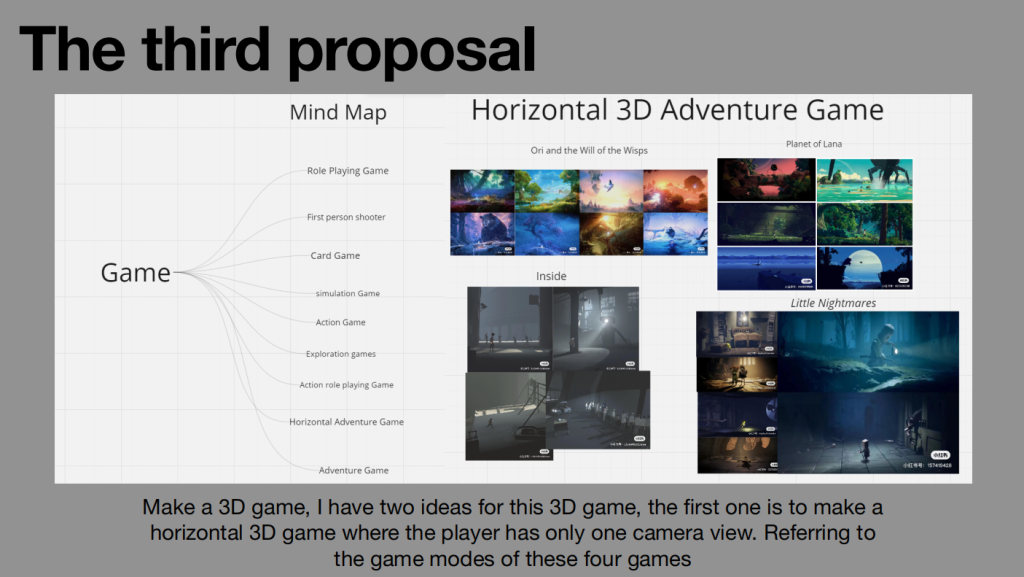Click the "Action role playing Game" branch
This screenshot has width=1024, height=577.
(x=346, y=385)
